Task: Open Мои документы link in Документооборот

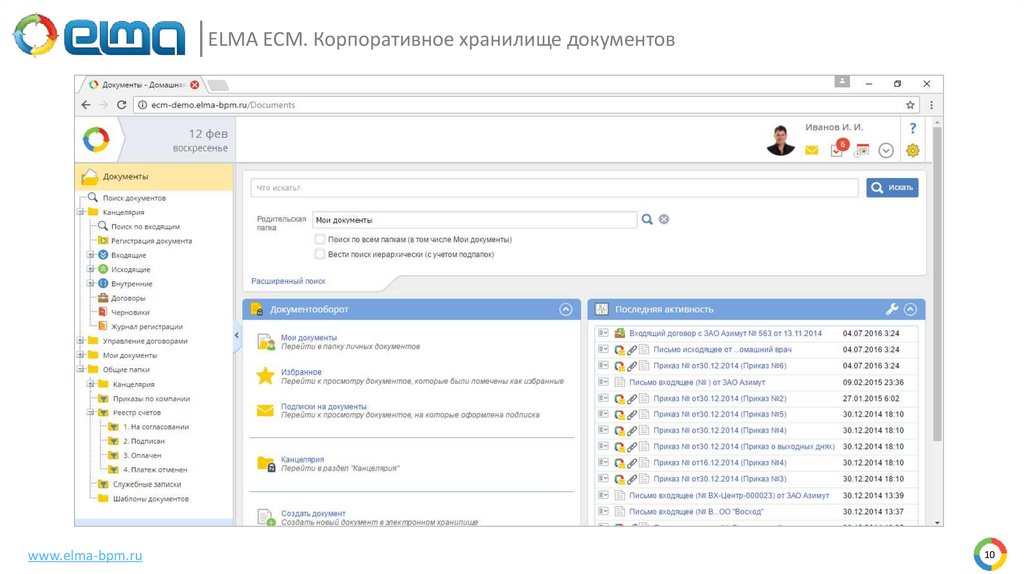Action: click(309, 338)
